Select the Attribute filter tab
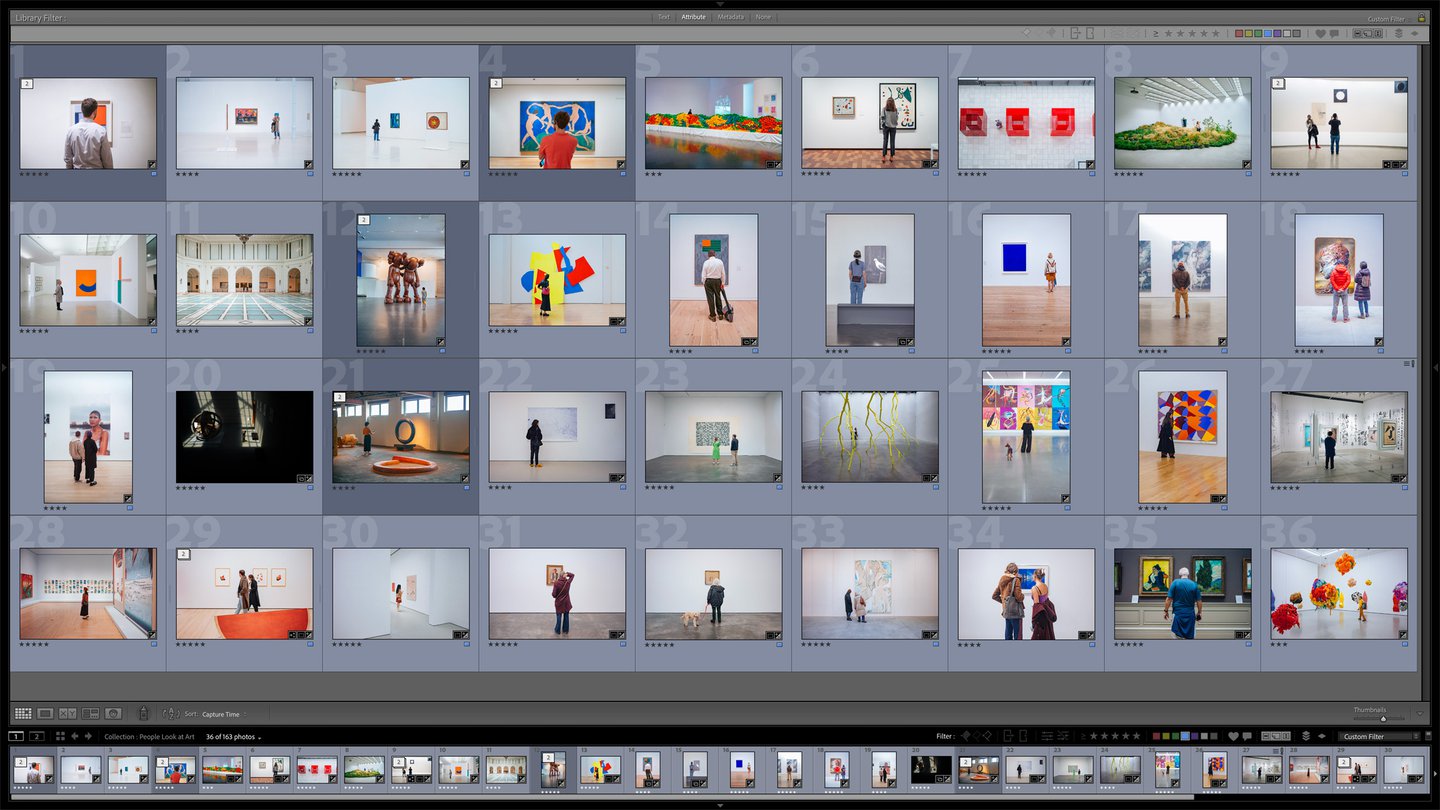The width and height of the screenshot is (1440, 810). (x=693, y=17)
